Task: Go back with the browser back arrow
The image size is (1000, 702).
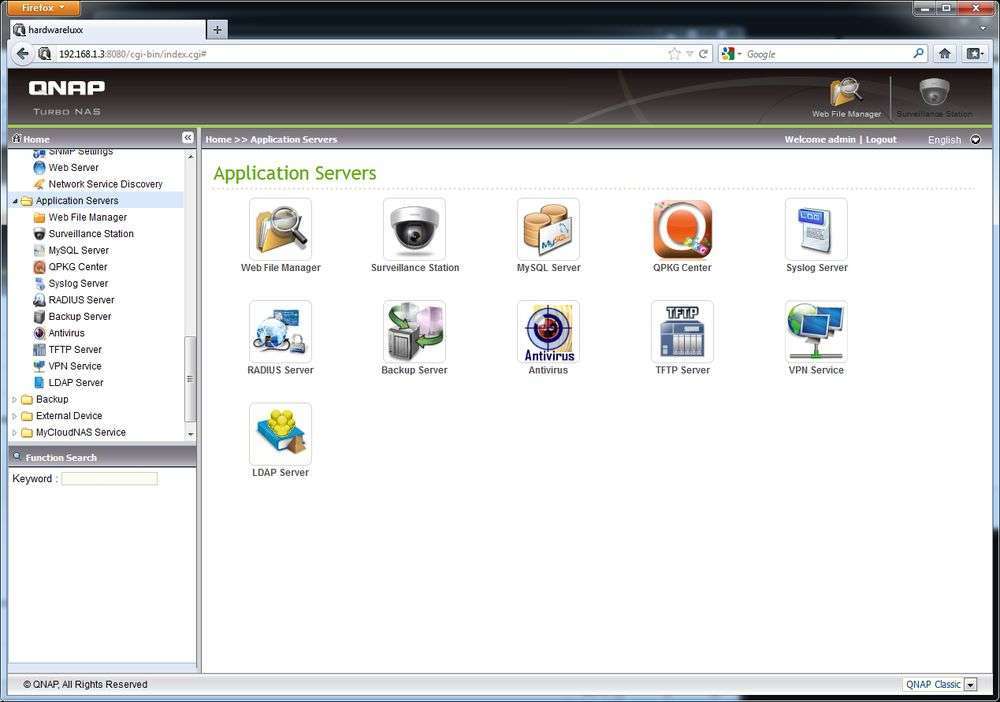Action: (x=23, y=54)
